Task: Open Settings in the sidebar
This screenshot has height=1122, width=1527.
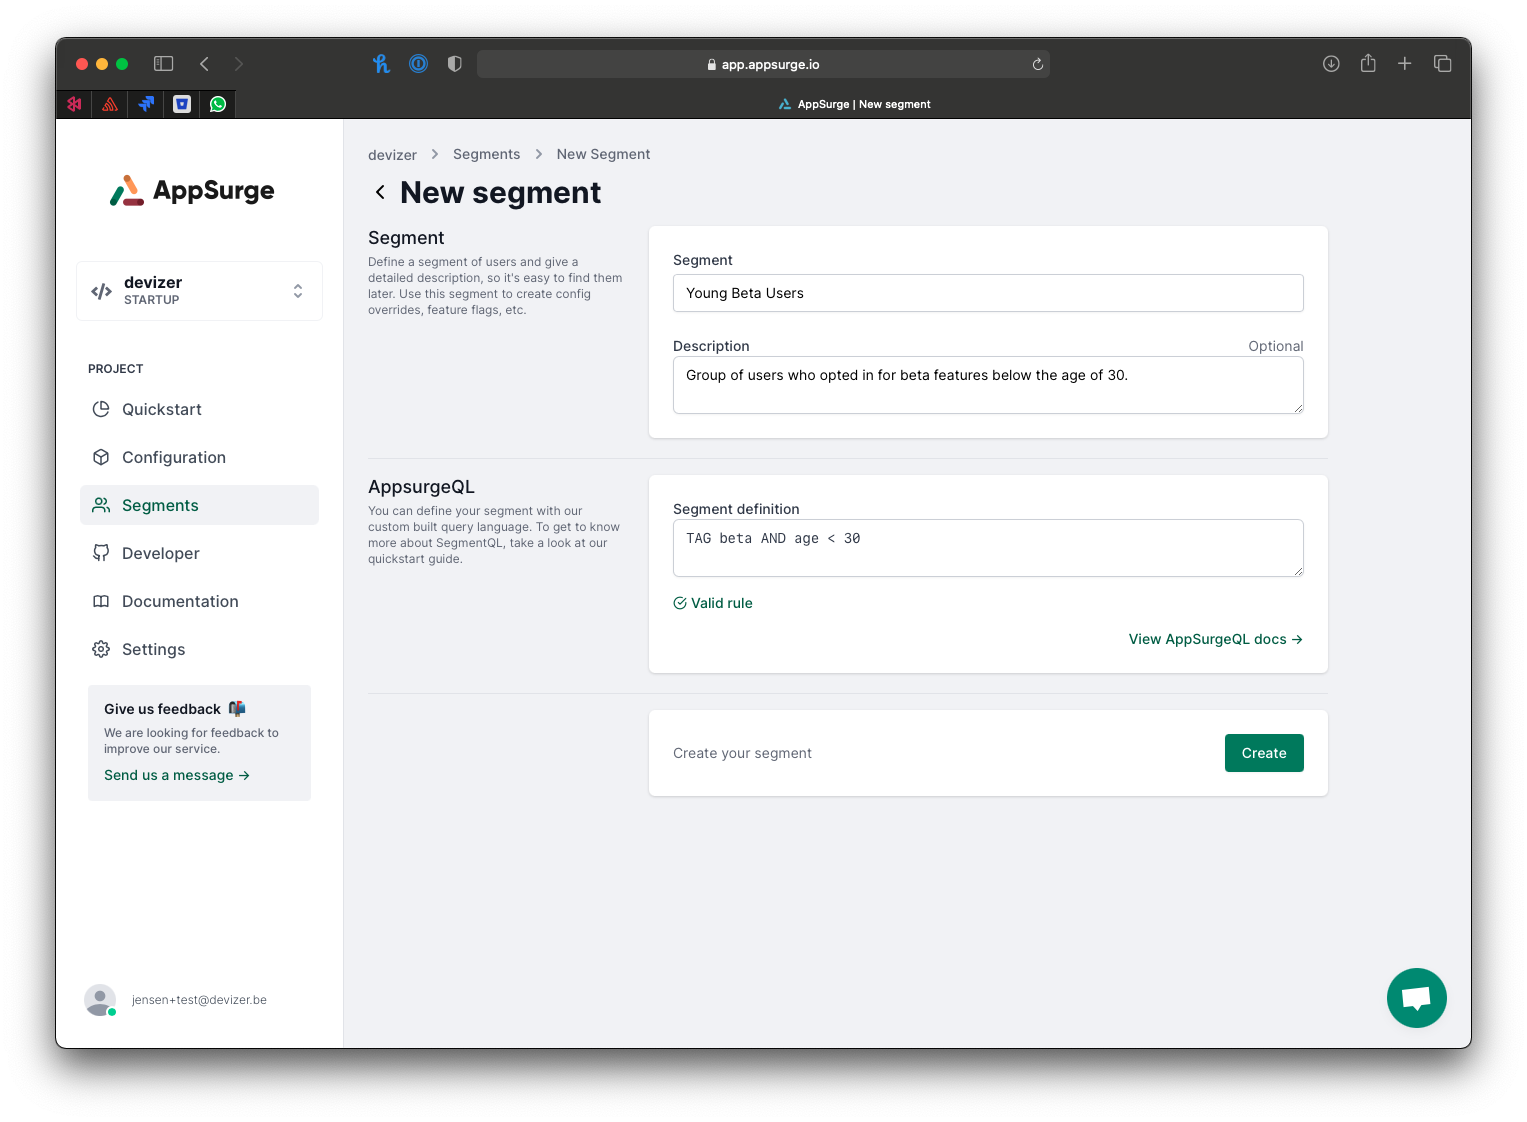Action: [x=199, y=649]
